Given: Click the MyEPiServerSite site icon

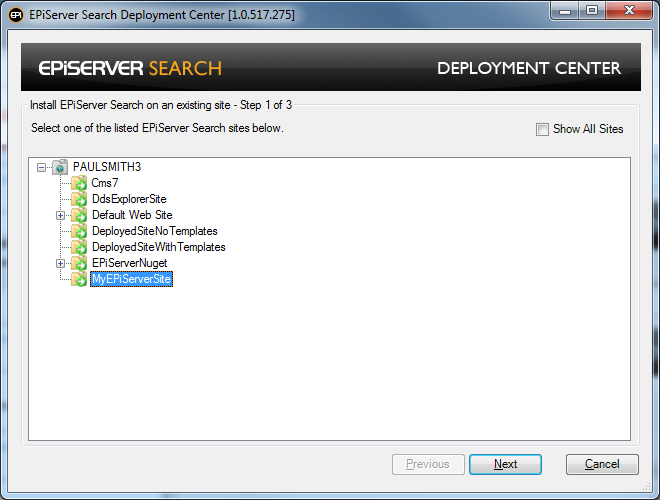Looking at the screenshot, I should point(79,279).
